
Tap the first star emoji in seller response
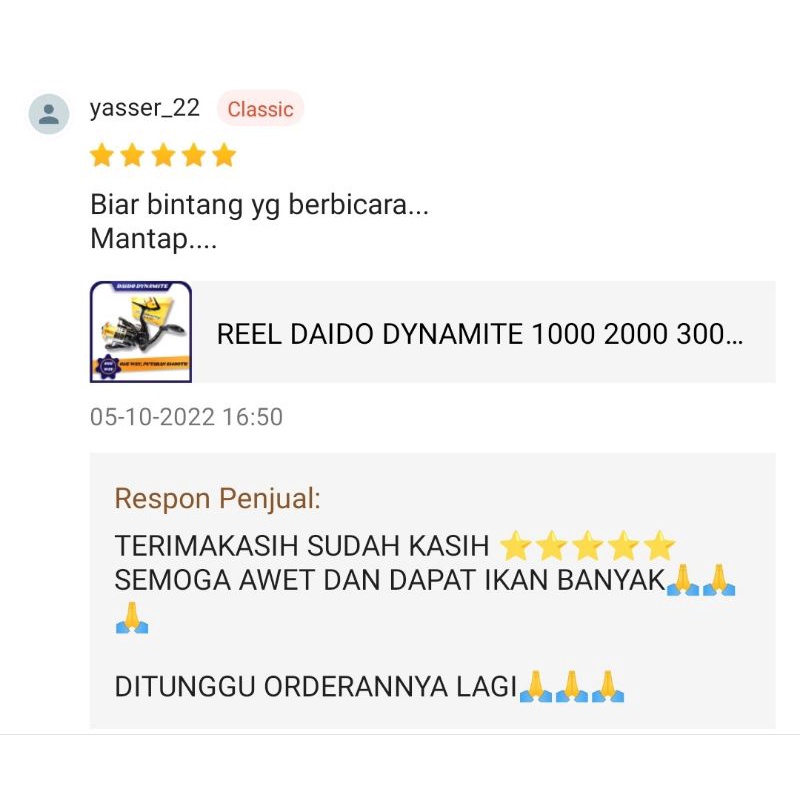(x=515, y=545)
